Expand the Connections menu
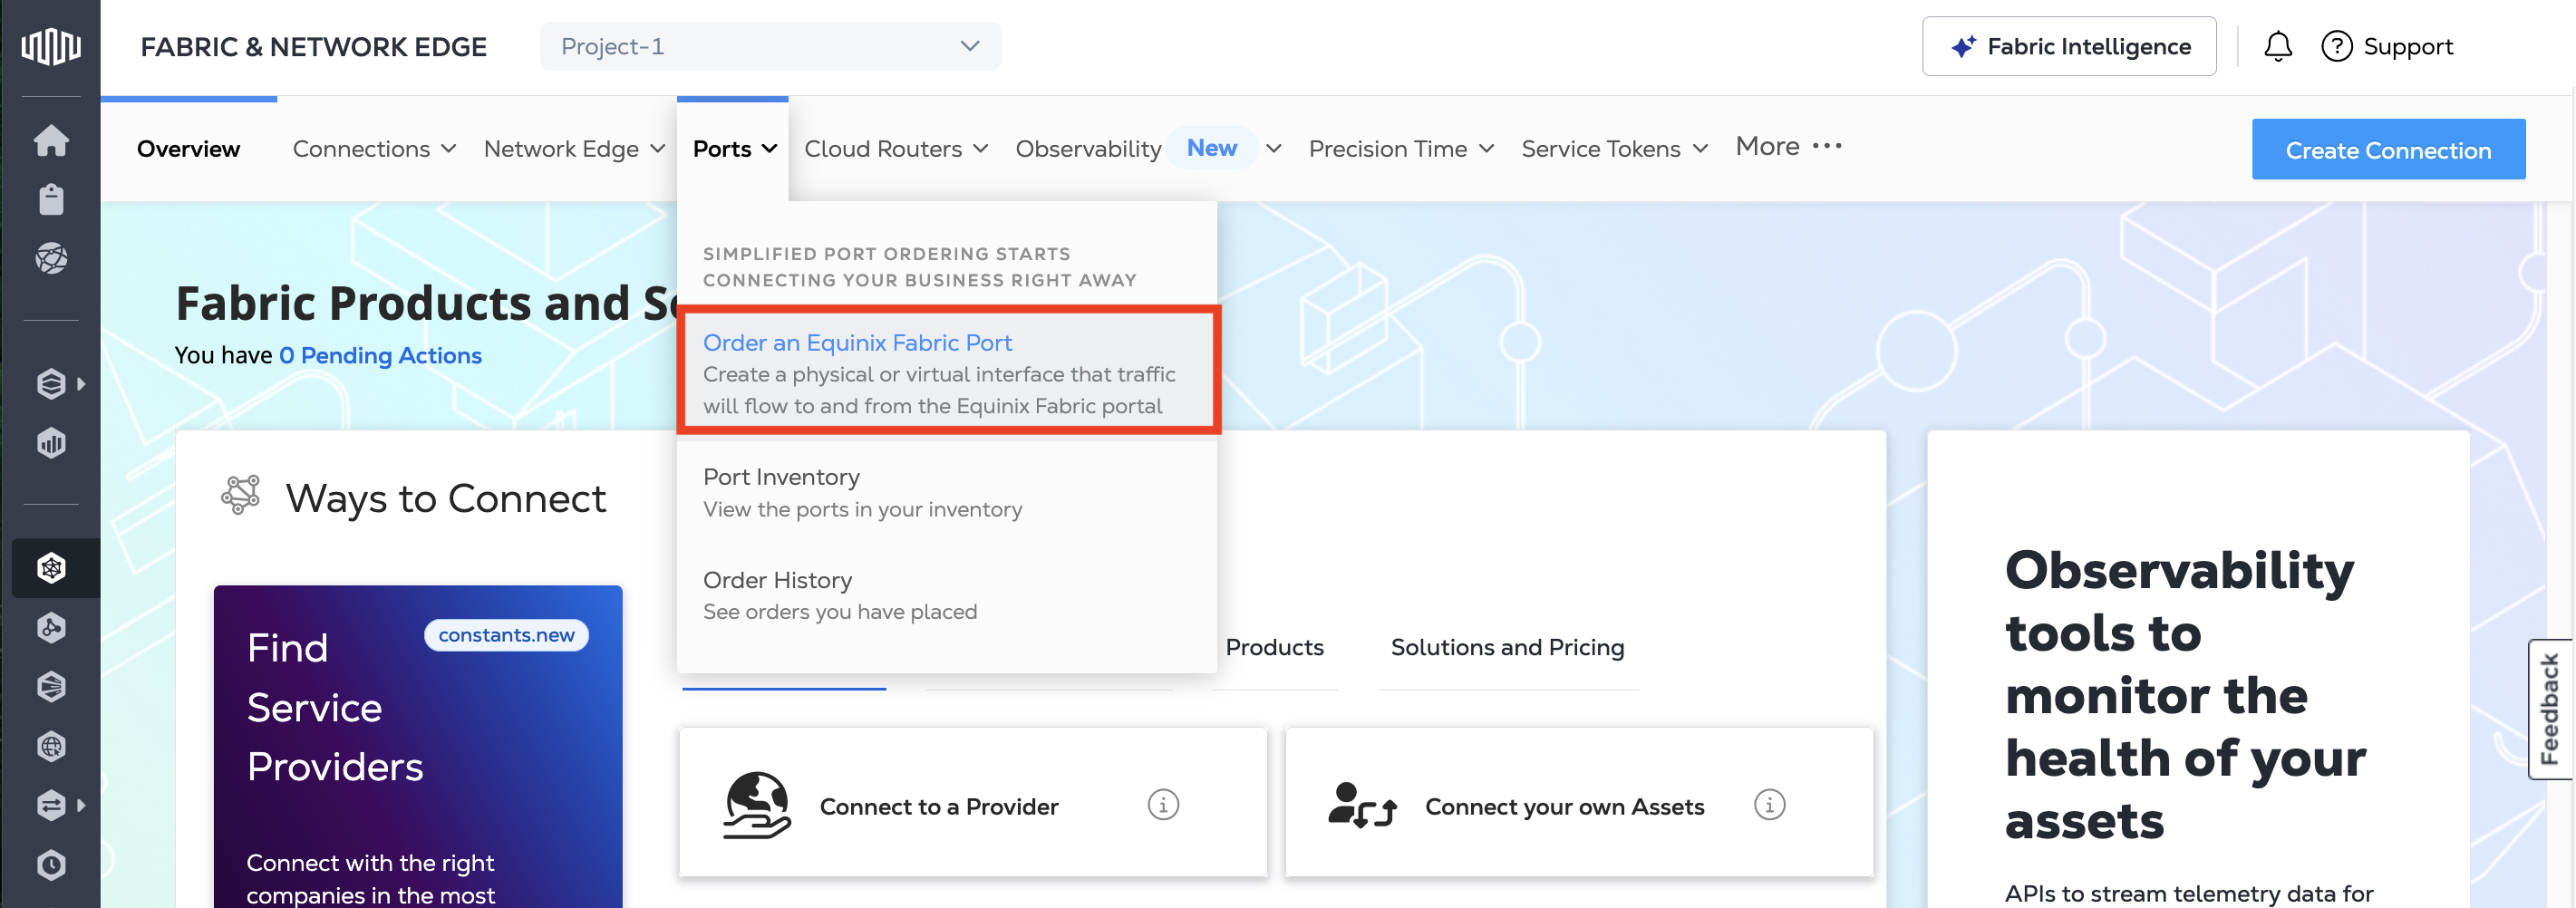The width and height of the screenshot is (2576, 908). point(374,149)
